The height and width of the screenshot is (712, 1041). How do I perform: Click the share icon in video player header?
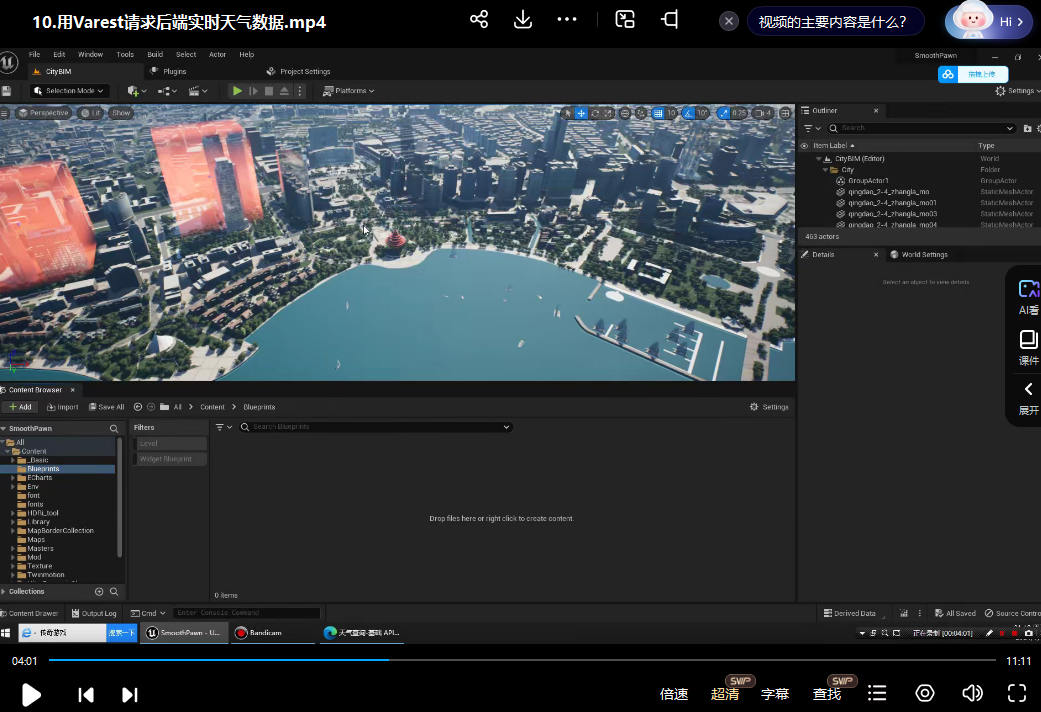click(x=479, y=20)
